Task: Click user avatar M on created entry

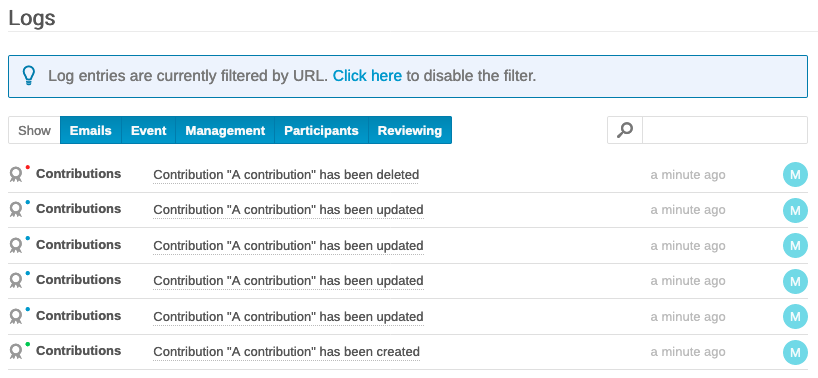Action: pyautogui.click(x=795, y=352)
